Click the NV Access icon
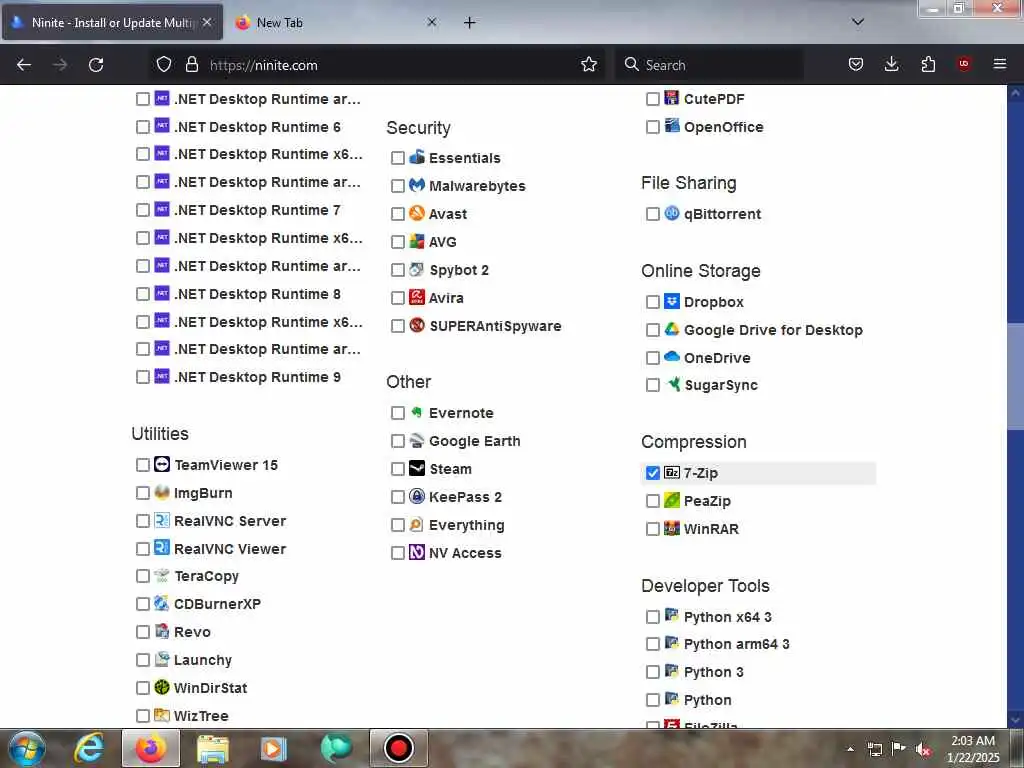 [417, 552]
